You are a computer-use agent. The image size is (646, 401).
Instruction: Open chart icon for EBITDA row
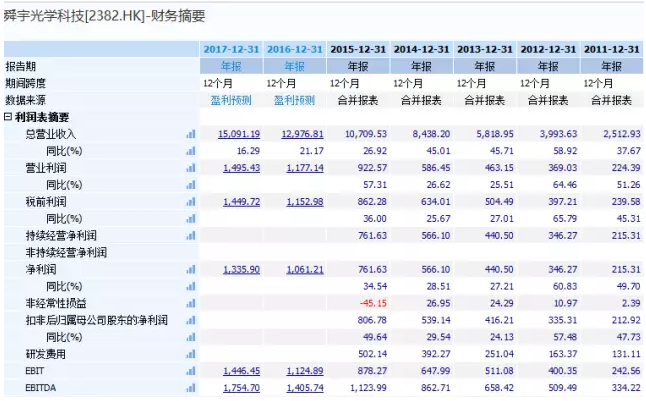click(x=191, y=388)
